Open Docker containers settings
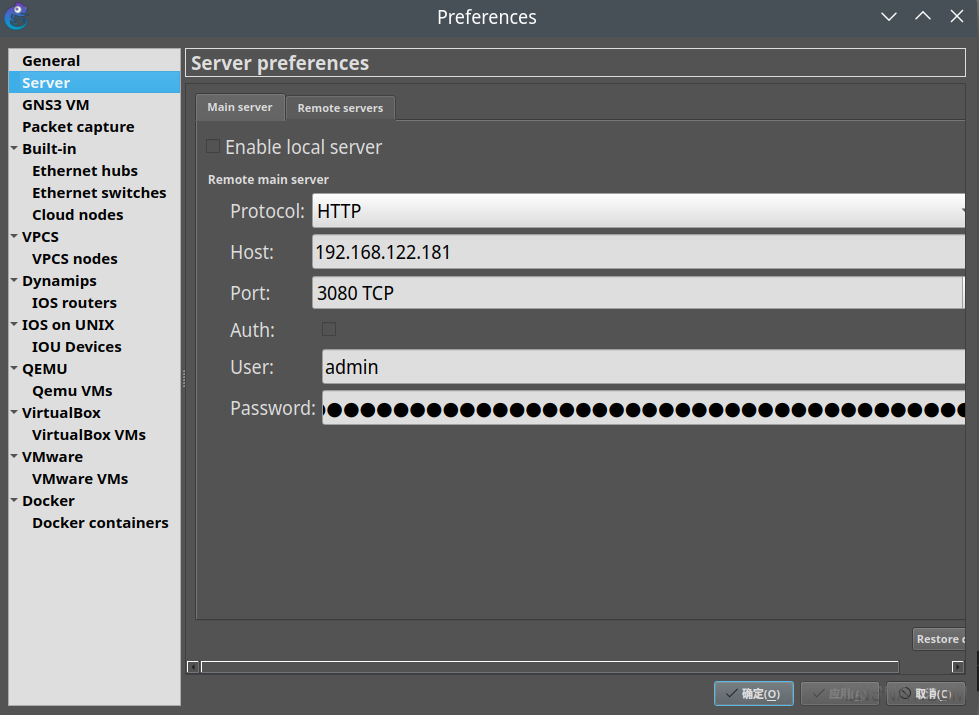The image size is (979, 715). [101, 523]
